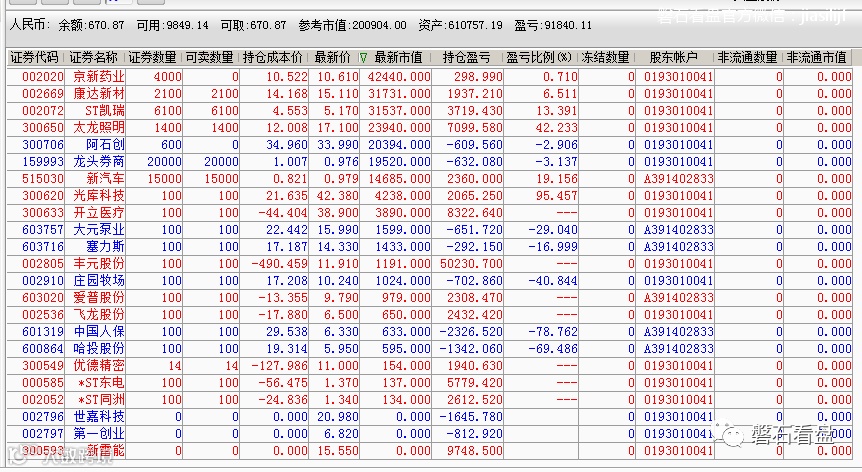Click loss value -2326.520 cell
The image size is (862, 472).
tap(471, 332)
